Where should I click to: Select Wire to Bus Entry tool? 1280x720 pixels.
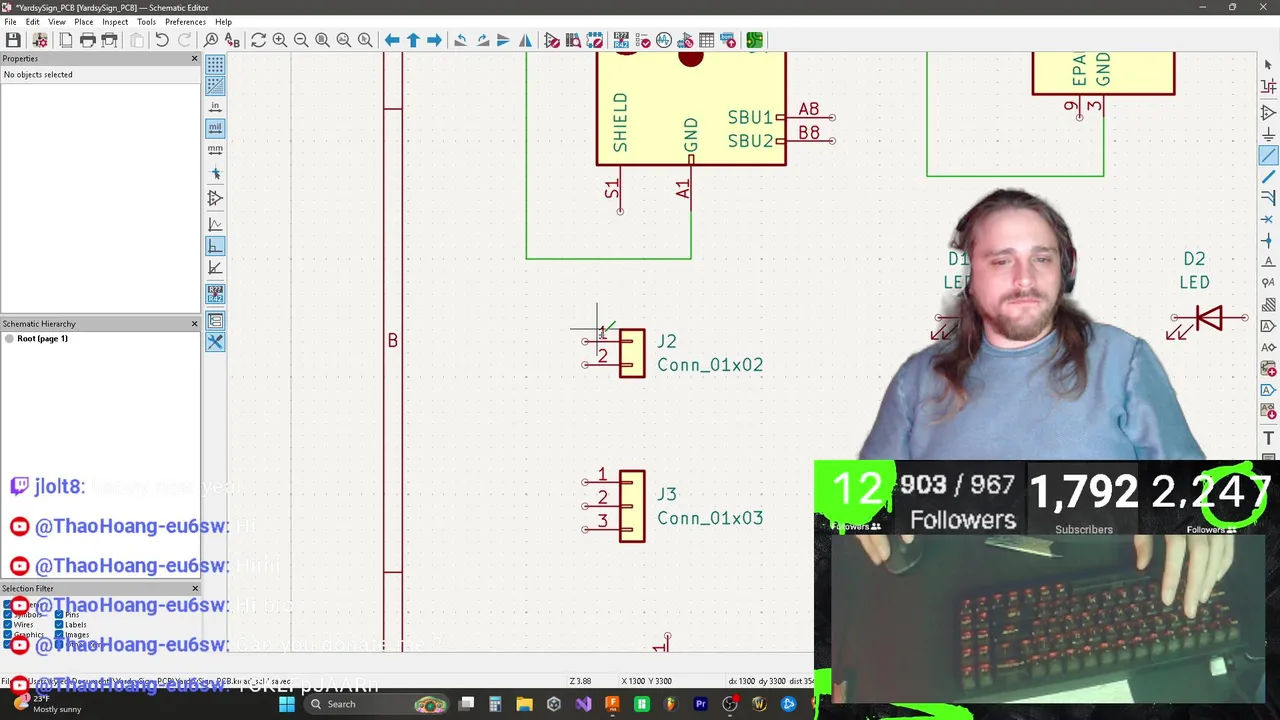[x=1268, y=198]
